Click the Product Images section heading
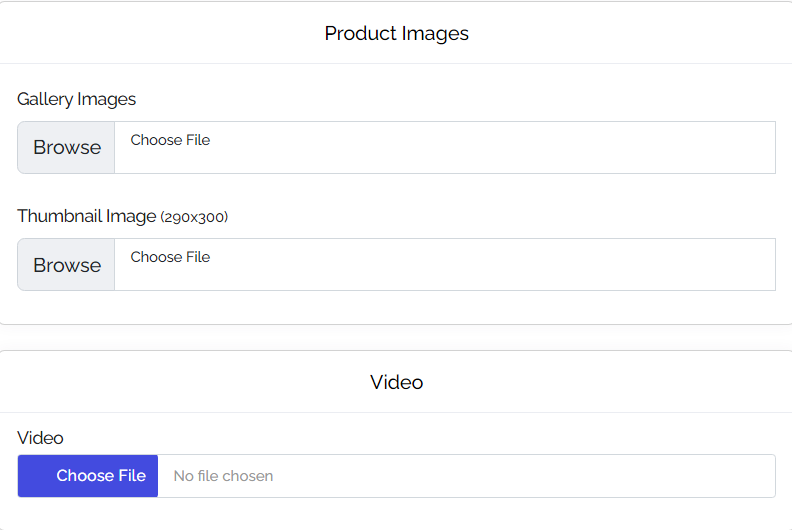Viewport: 792px width, 530px height. 396,33
